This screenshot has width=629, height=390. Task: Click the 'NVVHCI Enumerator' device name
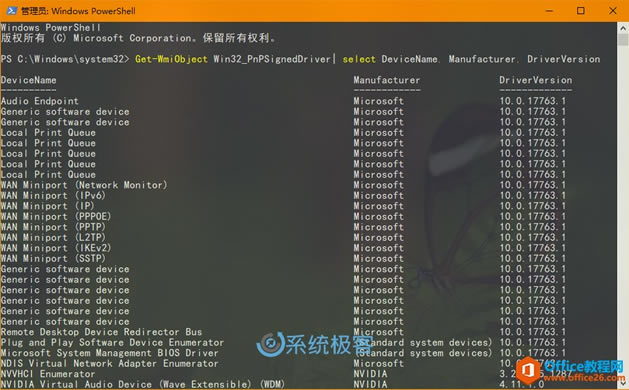[48, 374]
